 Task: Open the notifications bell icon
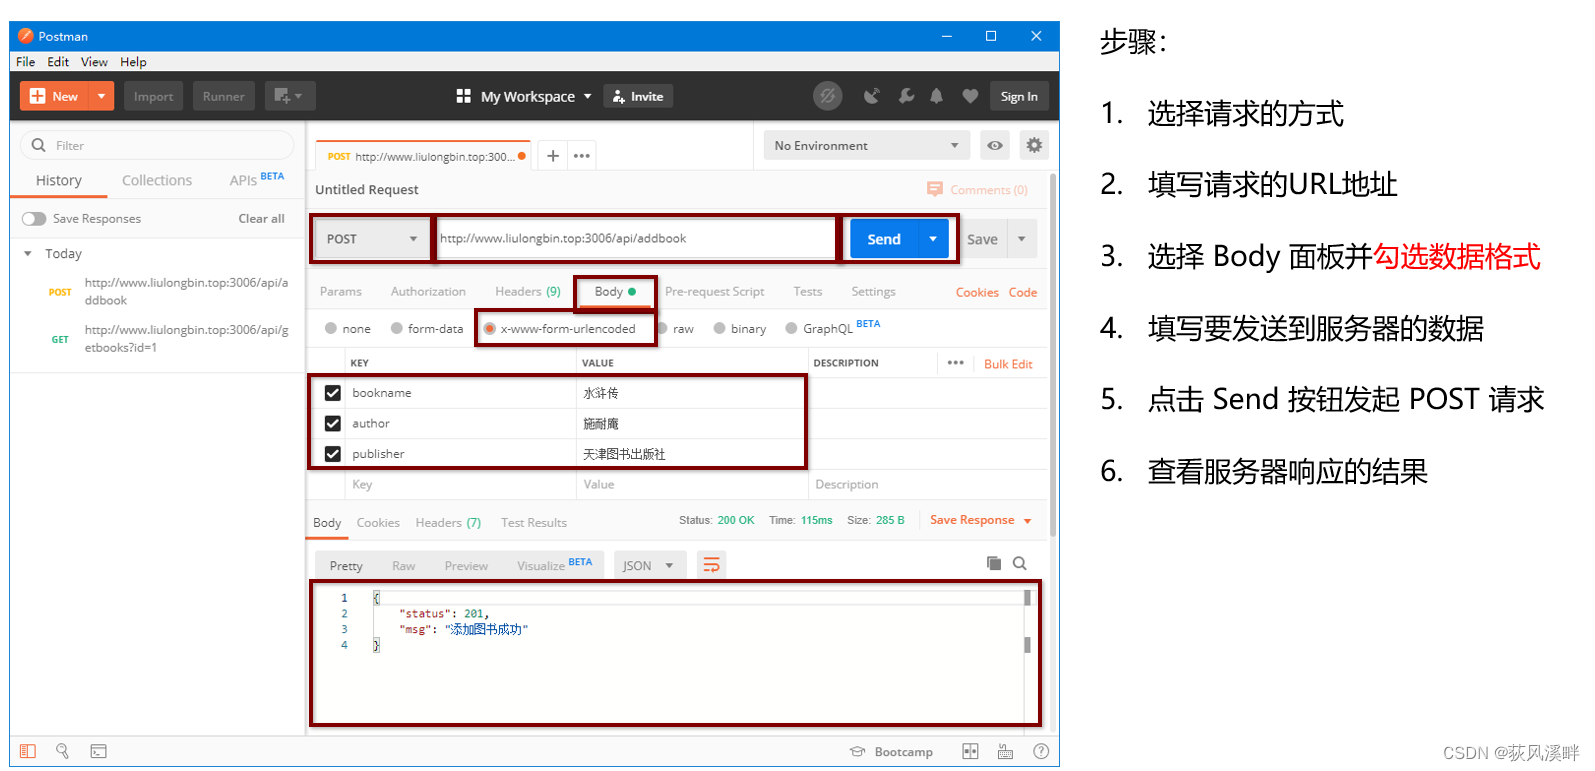tap(937, 96)
